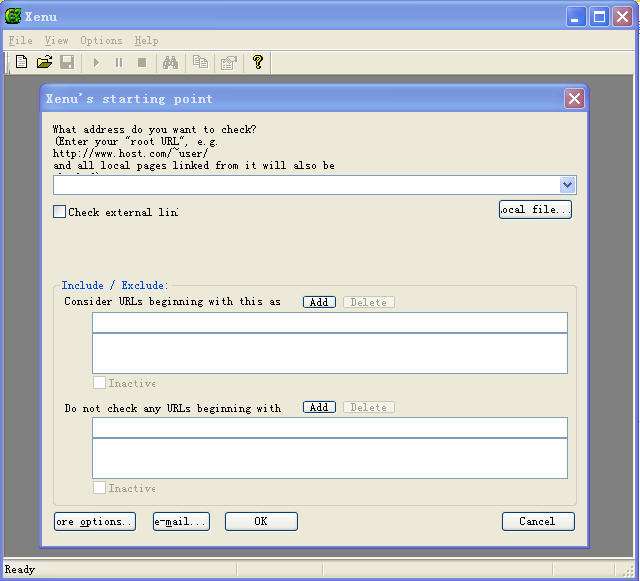This screenshot has height=581, width=640.
Task: Click the New document toolbar icon
Action: [x=21, y=62]
